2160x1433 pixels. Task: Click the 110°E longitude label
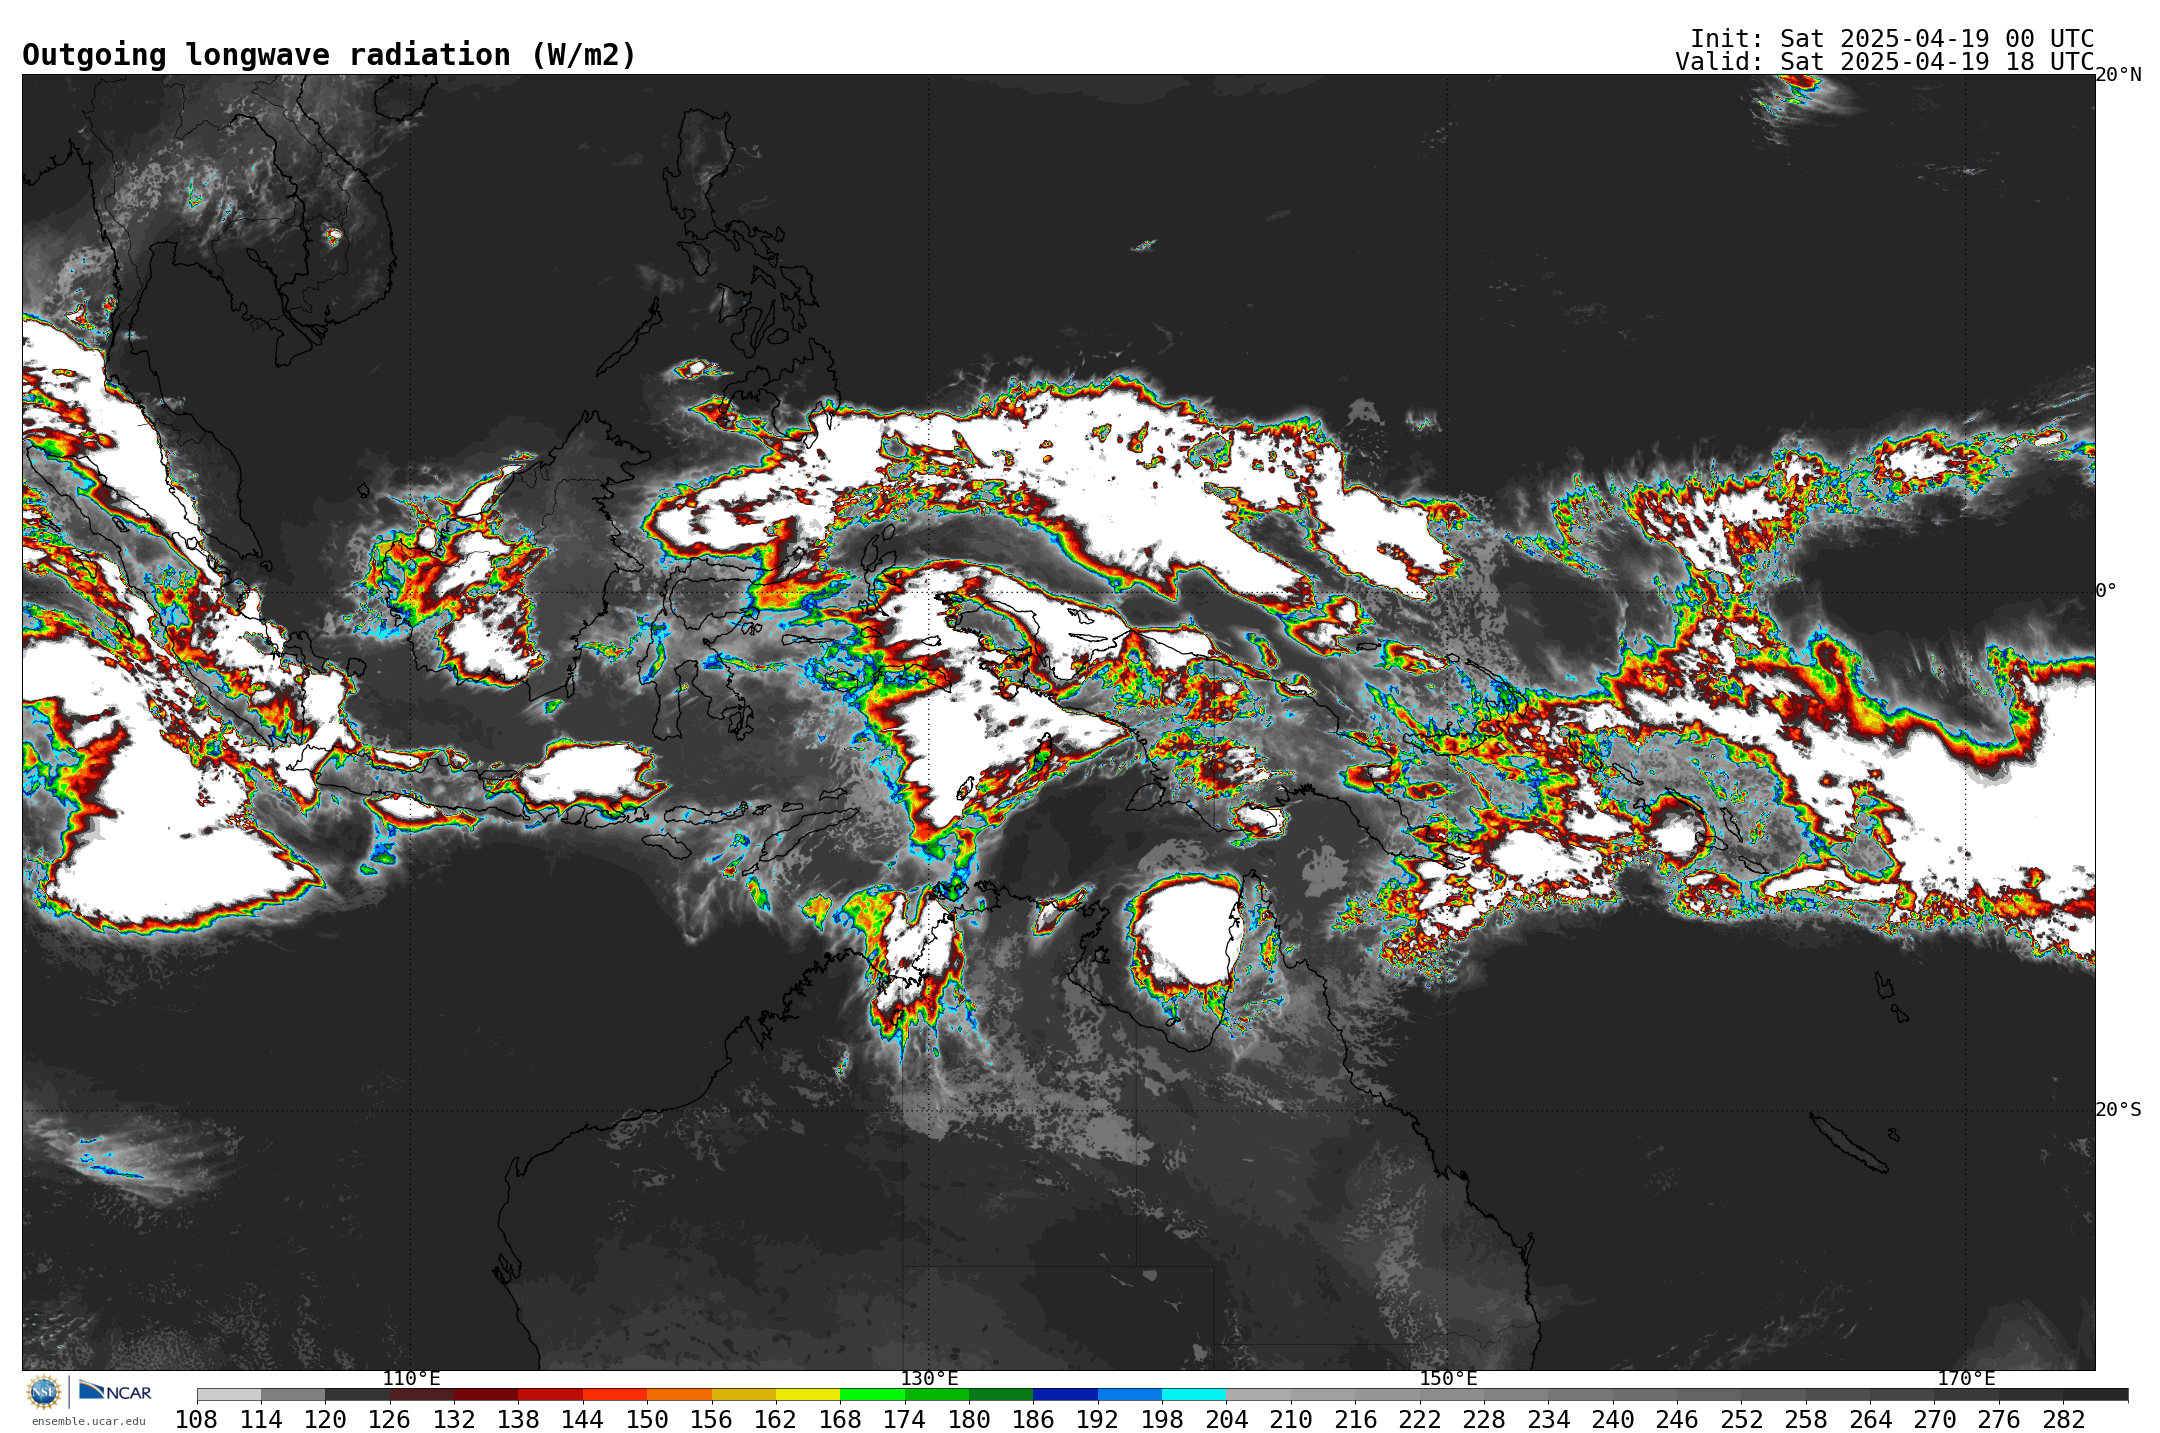[x=411, y=1379]
